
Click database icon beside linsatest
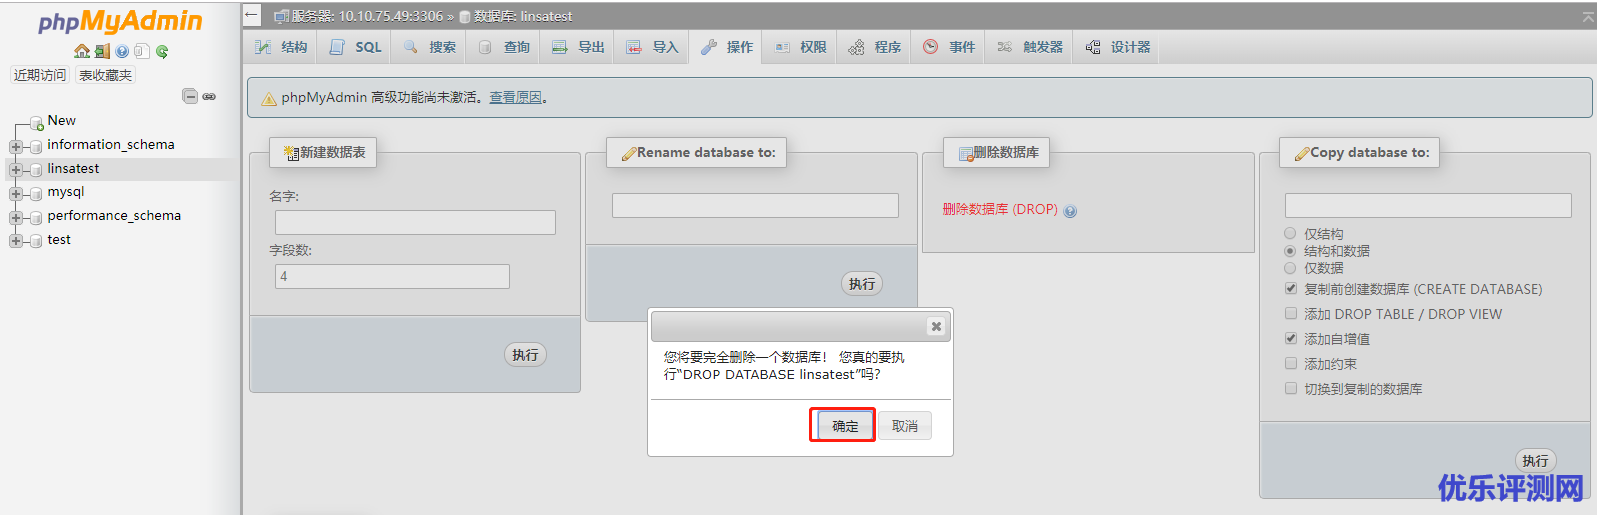(36, 170)
